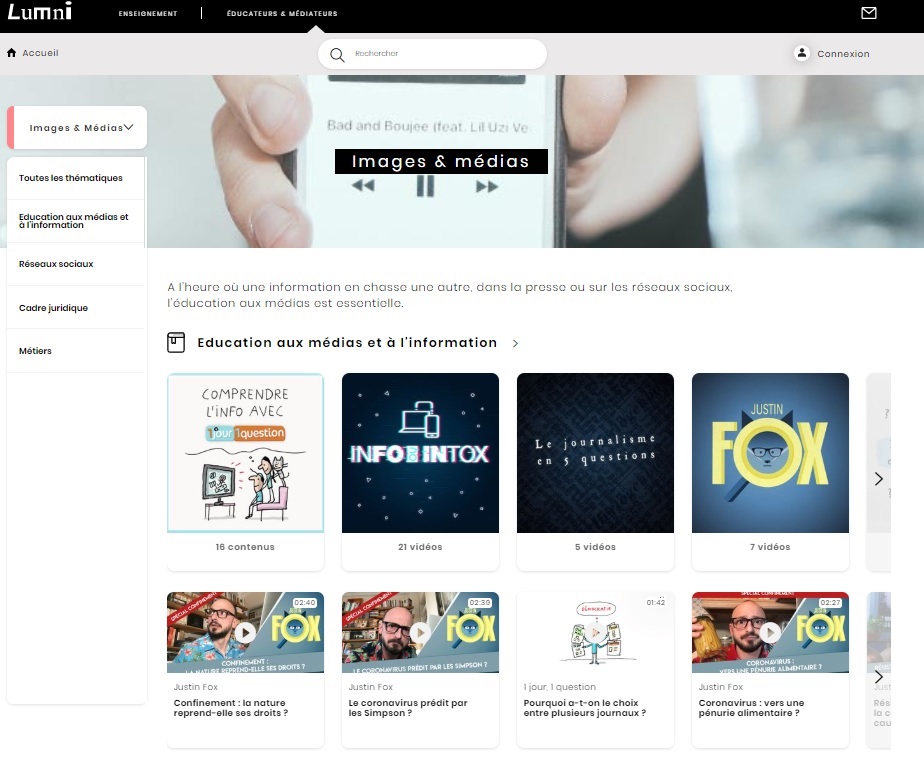The image size is (924, 765).
Task: Open Le coronavirus prédit par les Simpson title
Action: pos(408,708)
